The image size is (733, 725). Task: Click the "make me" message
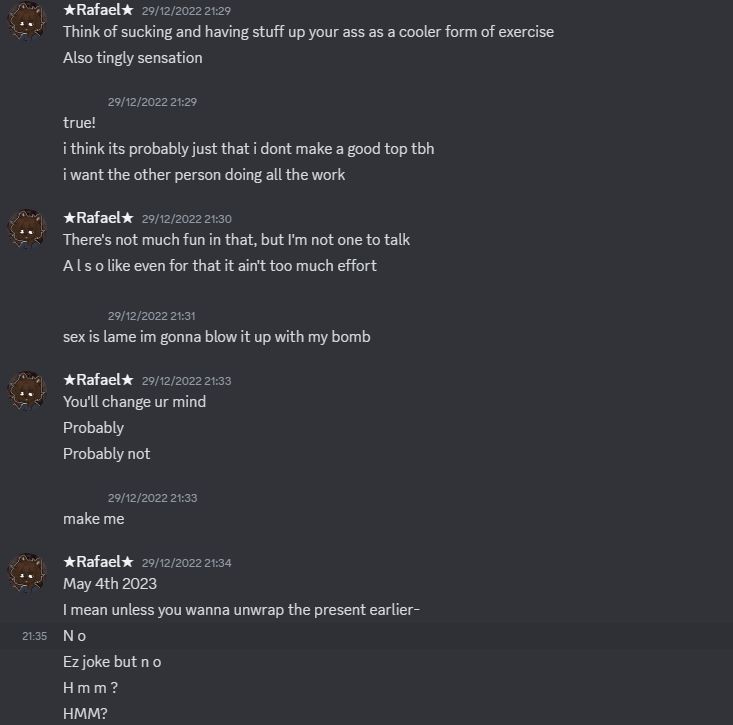click(x=93, y=519)
